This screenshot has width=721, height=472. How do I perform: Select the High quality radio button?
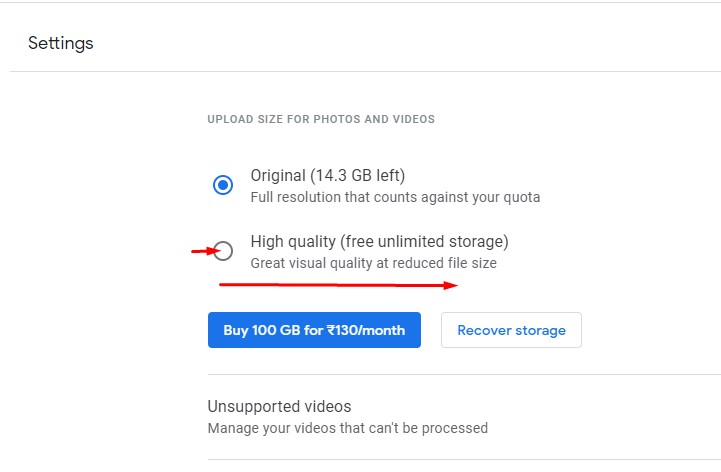pyautogui.click(x=223, y=251)
